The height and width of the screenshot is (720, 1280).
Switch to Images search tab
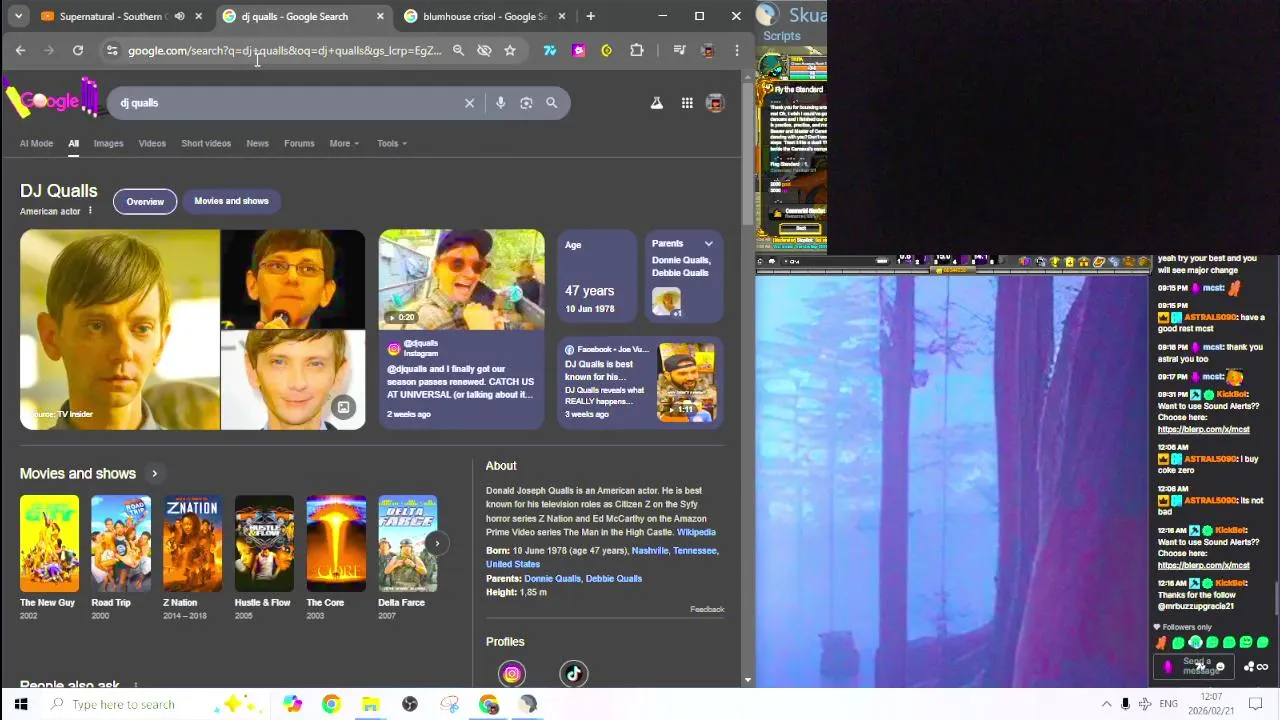[108, 143]
